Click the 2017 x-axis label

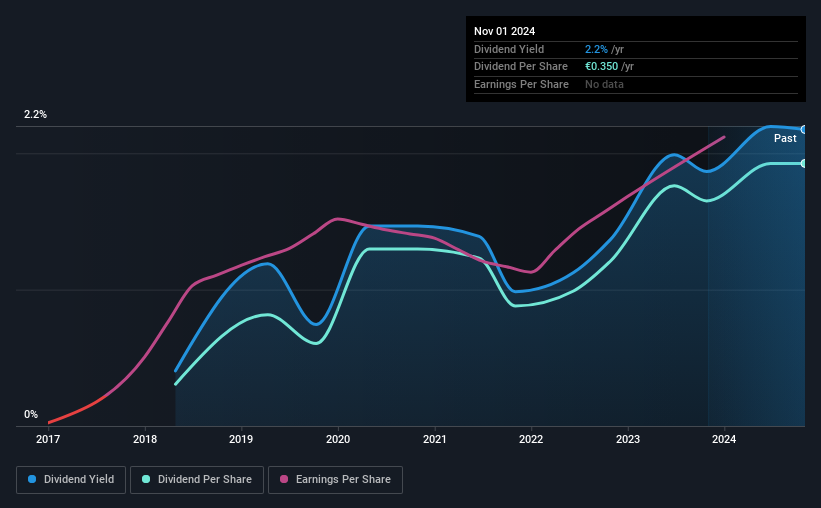click(x=48, y=439)
